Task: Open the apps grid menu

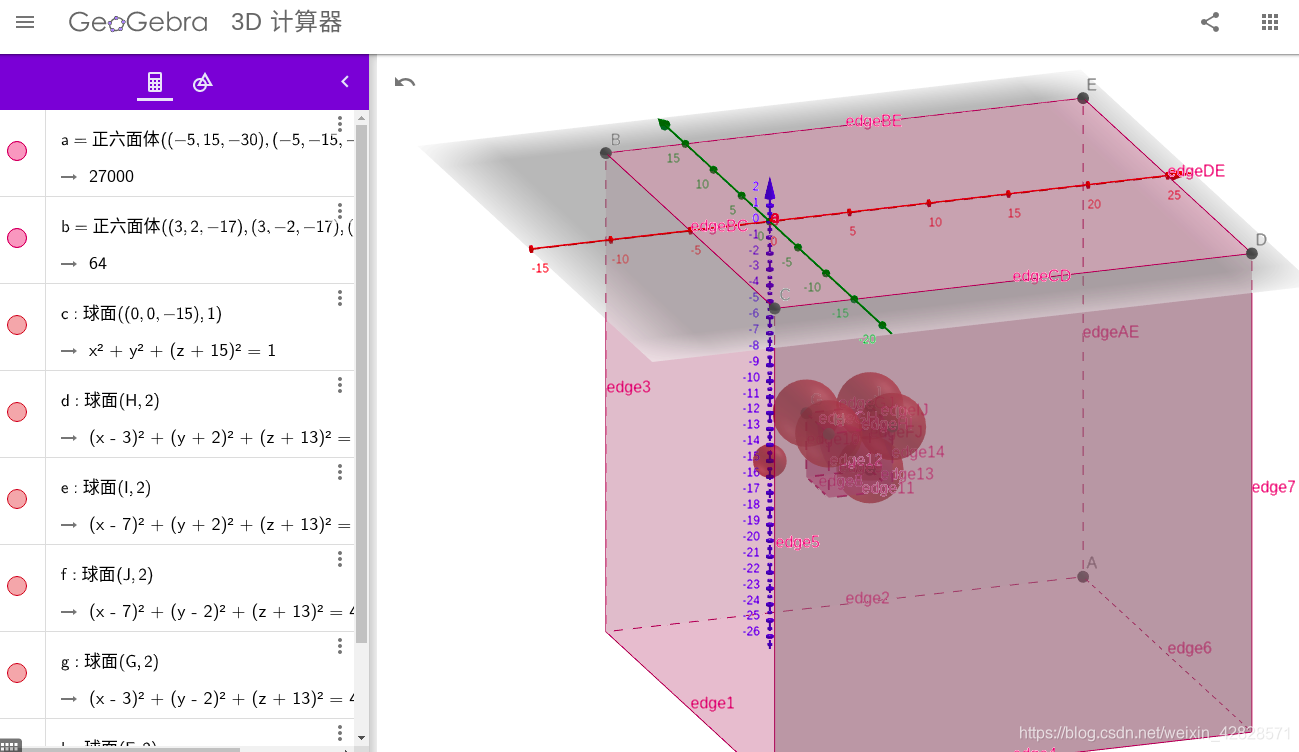Action: [1270, 22]
